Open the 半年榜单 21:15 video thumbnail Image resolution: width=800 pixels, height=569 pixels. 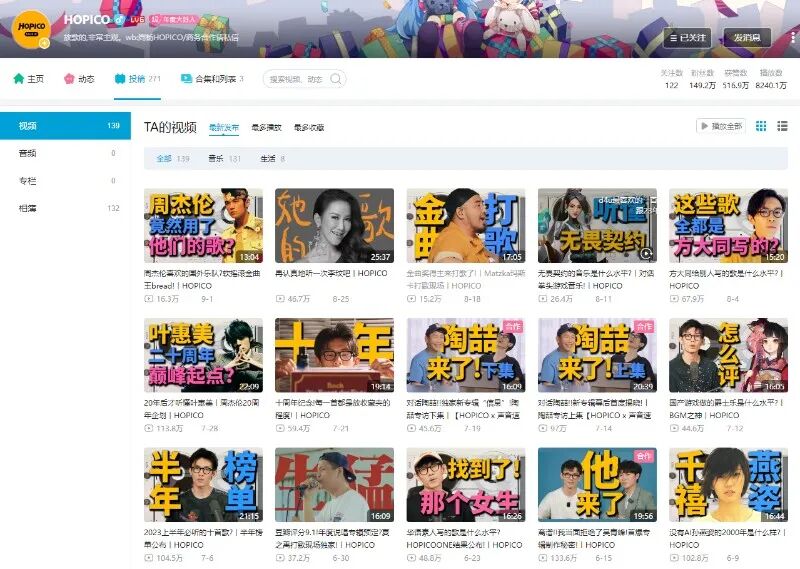pos(203,485)
